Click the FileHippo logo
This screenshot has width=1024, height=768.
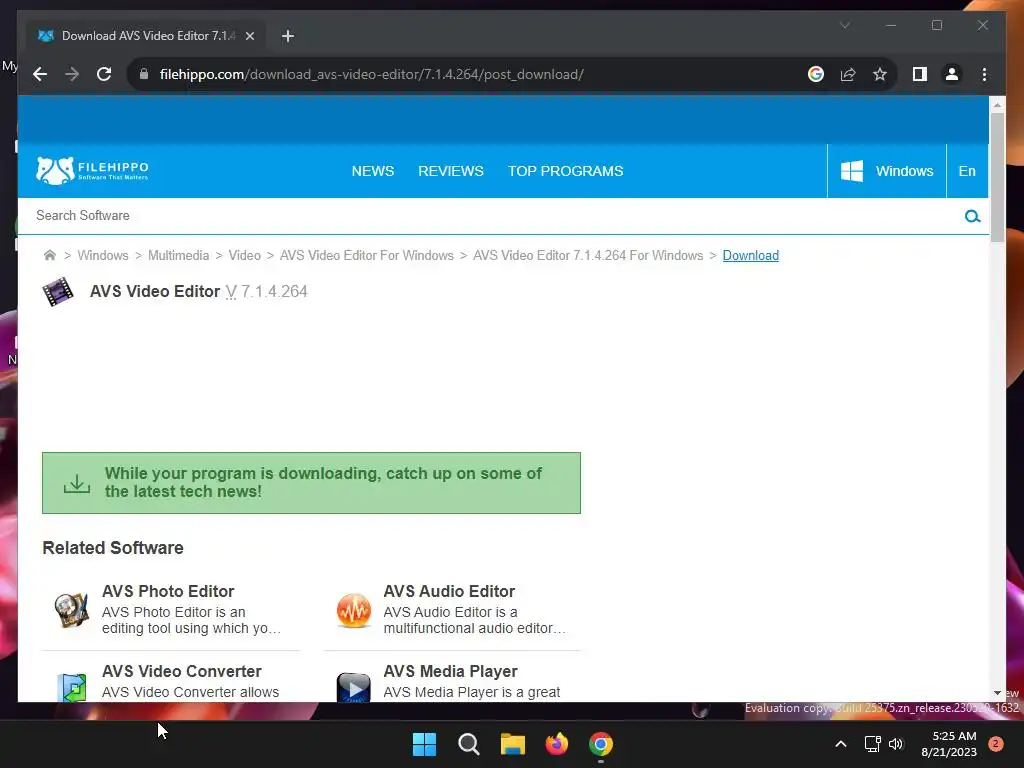click(92, 170)
